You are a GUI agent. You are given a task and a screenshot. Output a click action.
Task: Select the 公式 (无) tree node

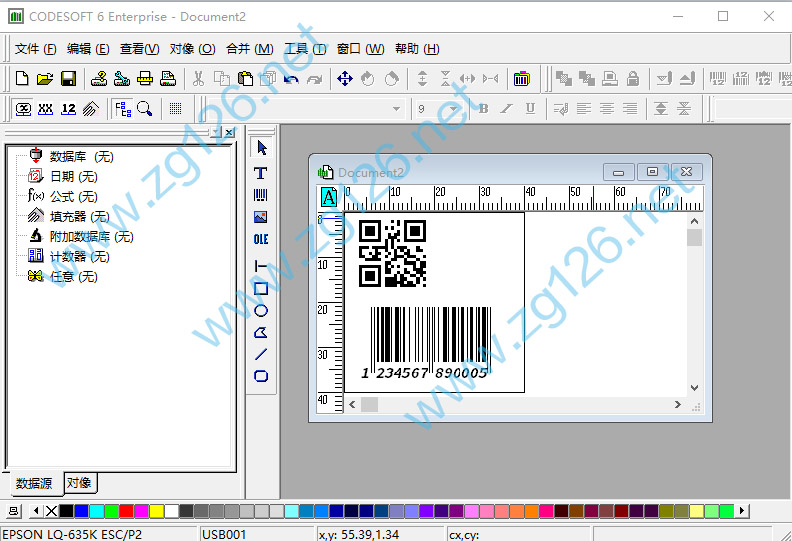coord(74,196)
